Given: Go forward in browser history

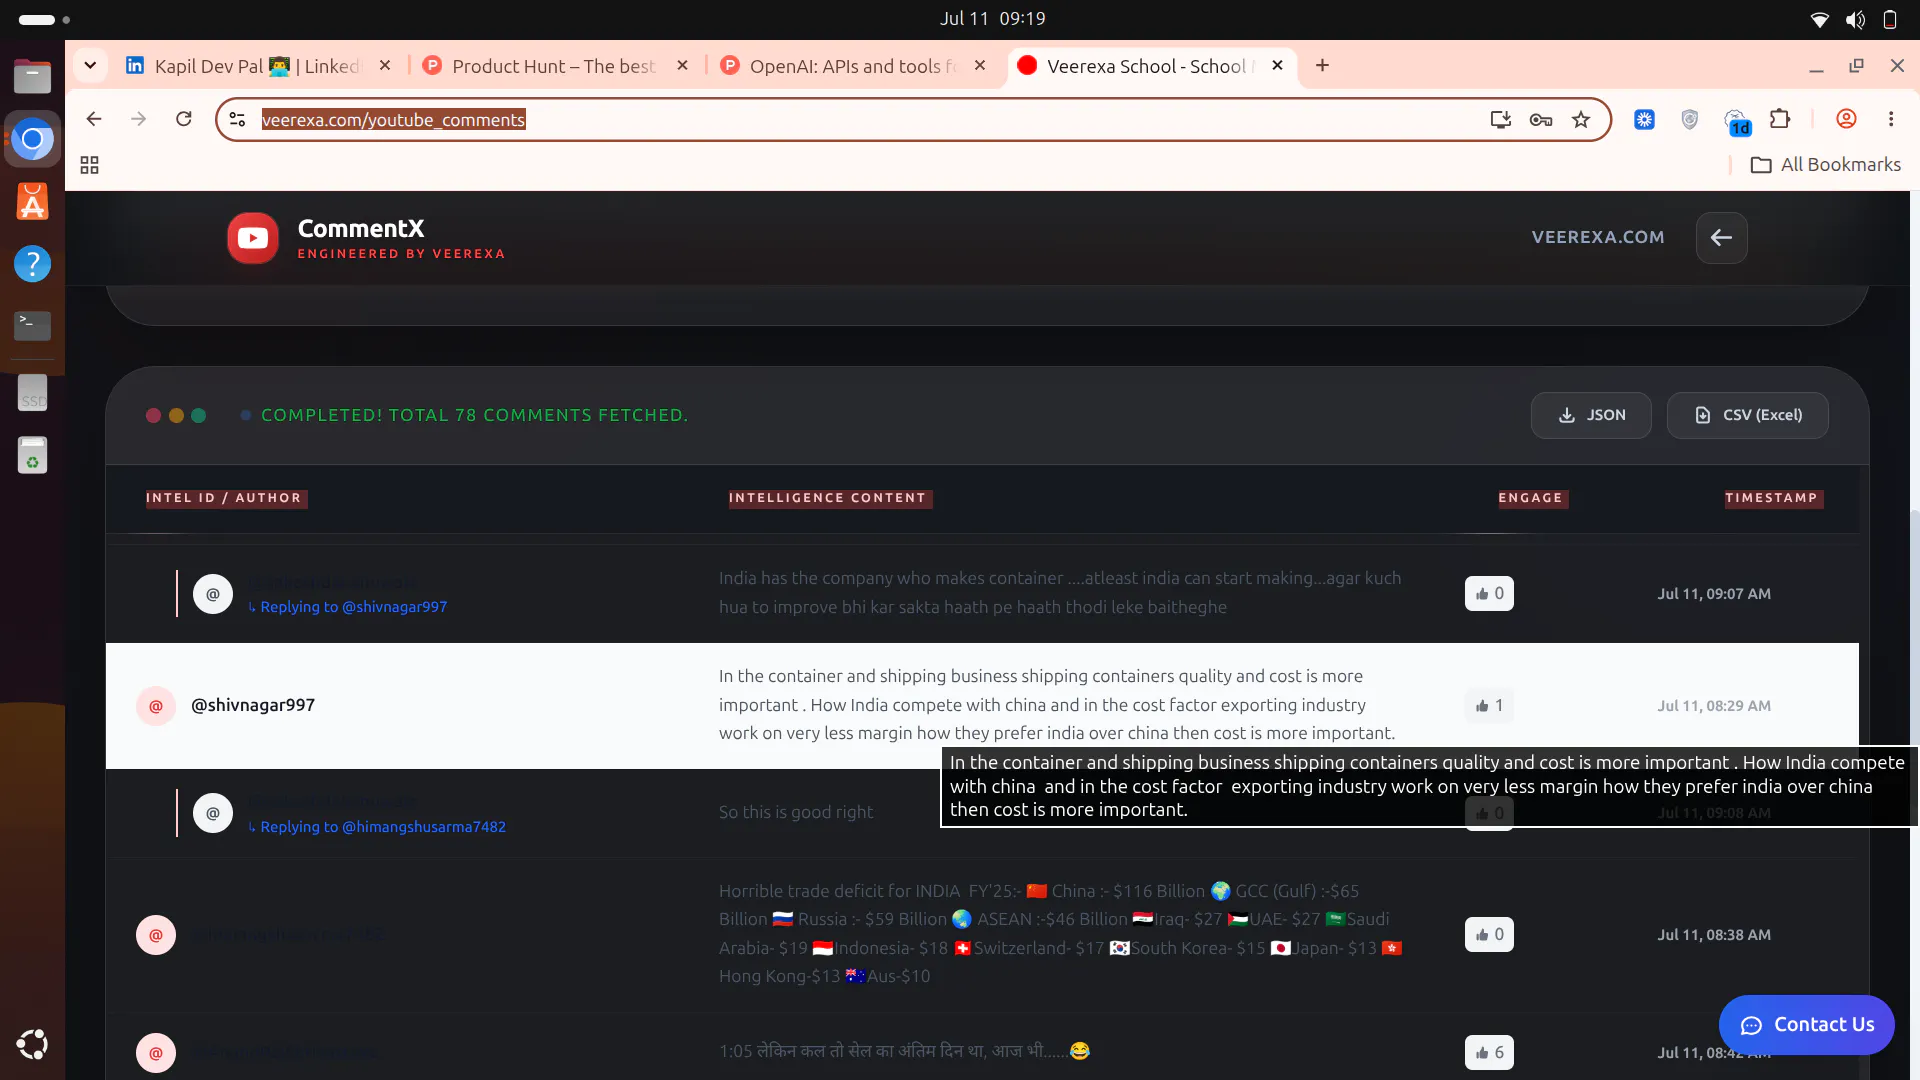Looking at the screenshot, I should 139,119.
